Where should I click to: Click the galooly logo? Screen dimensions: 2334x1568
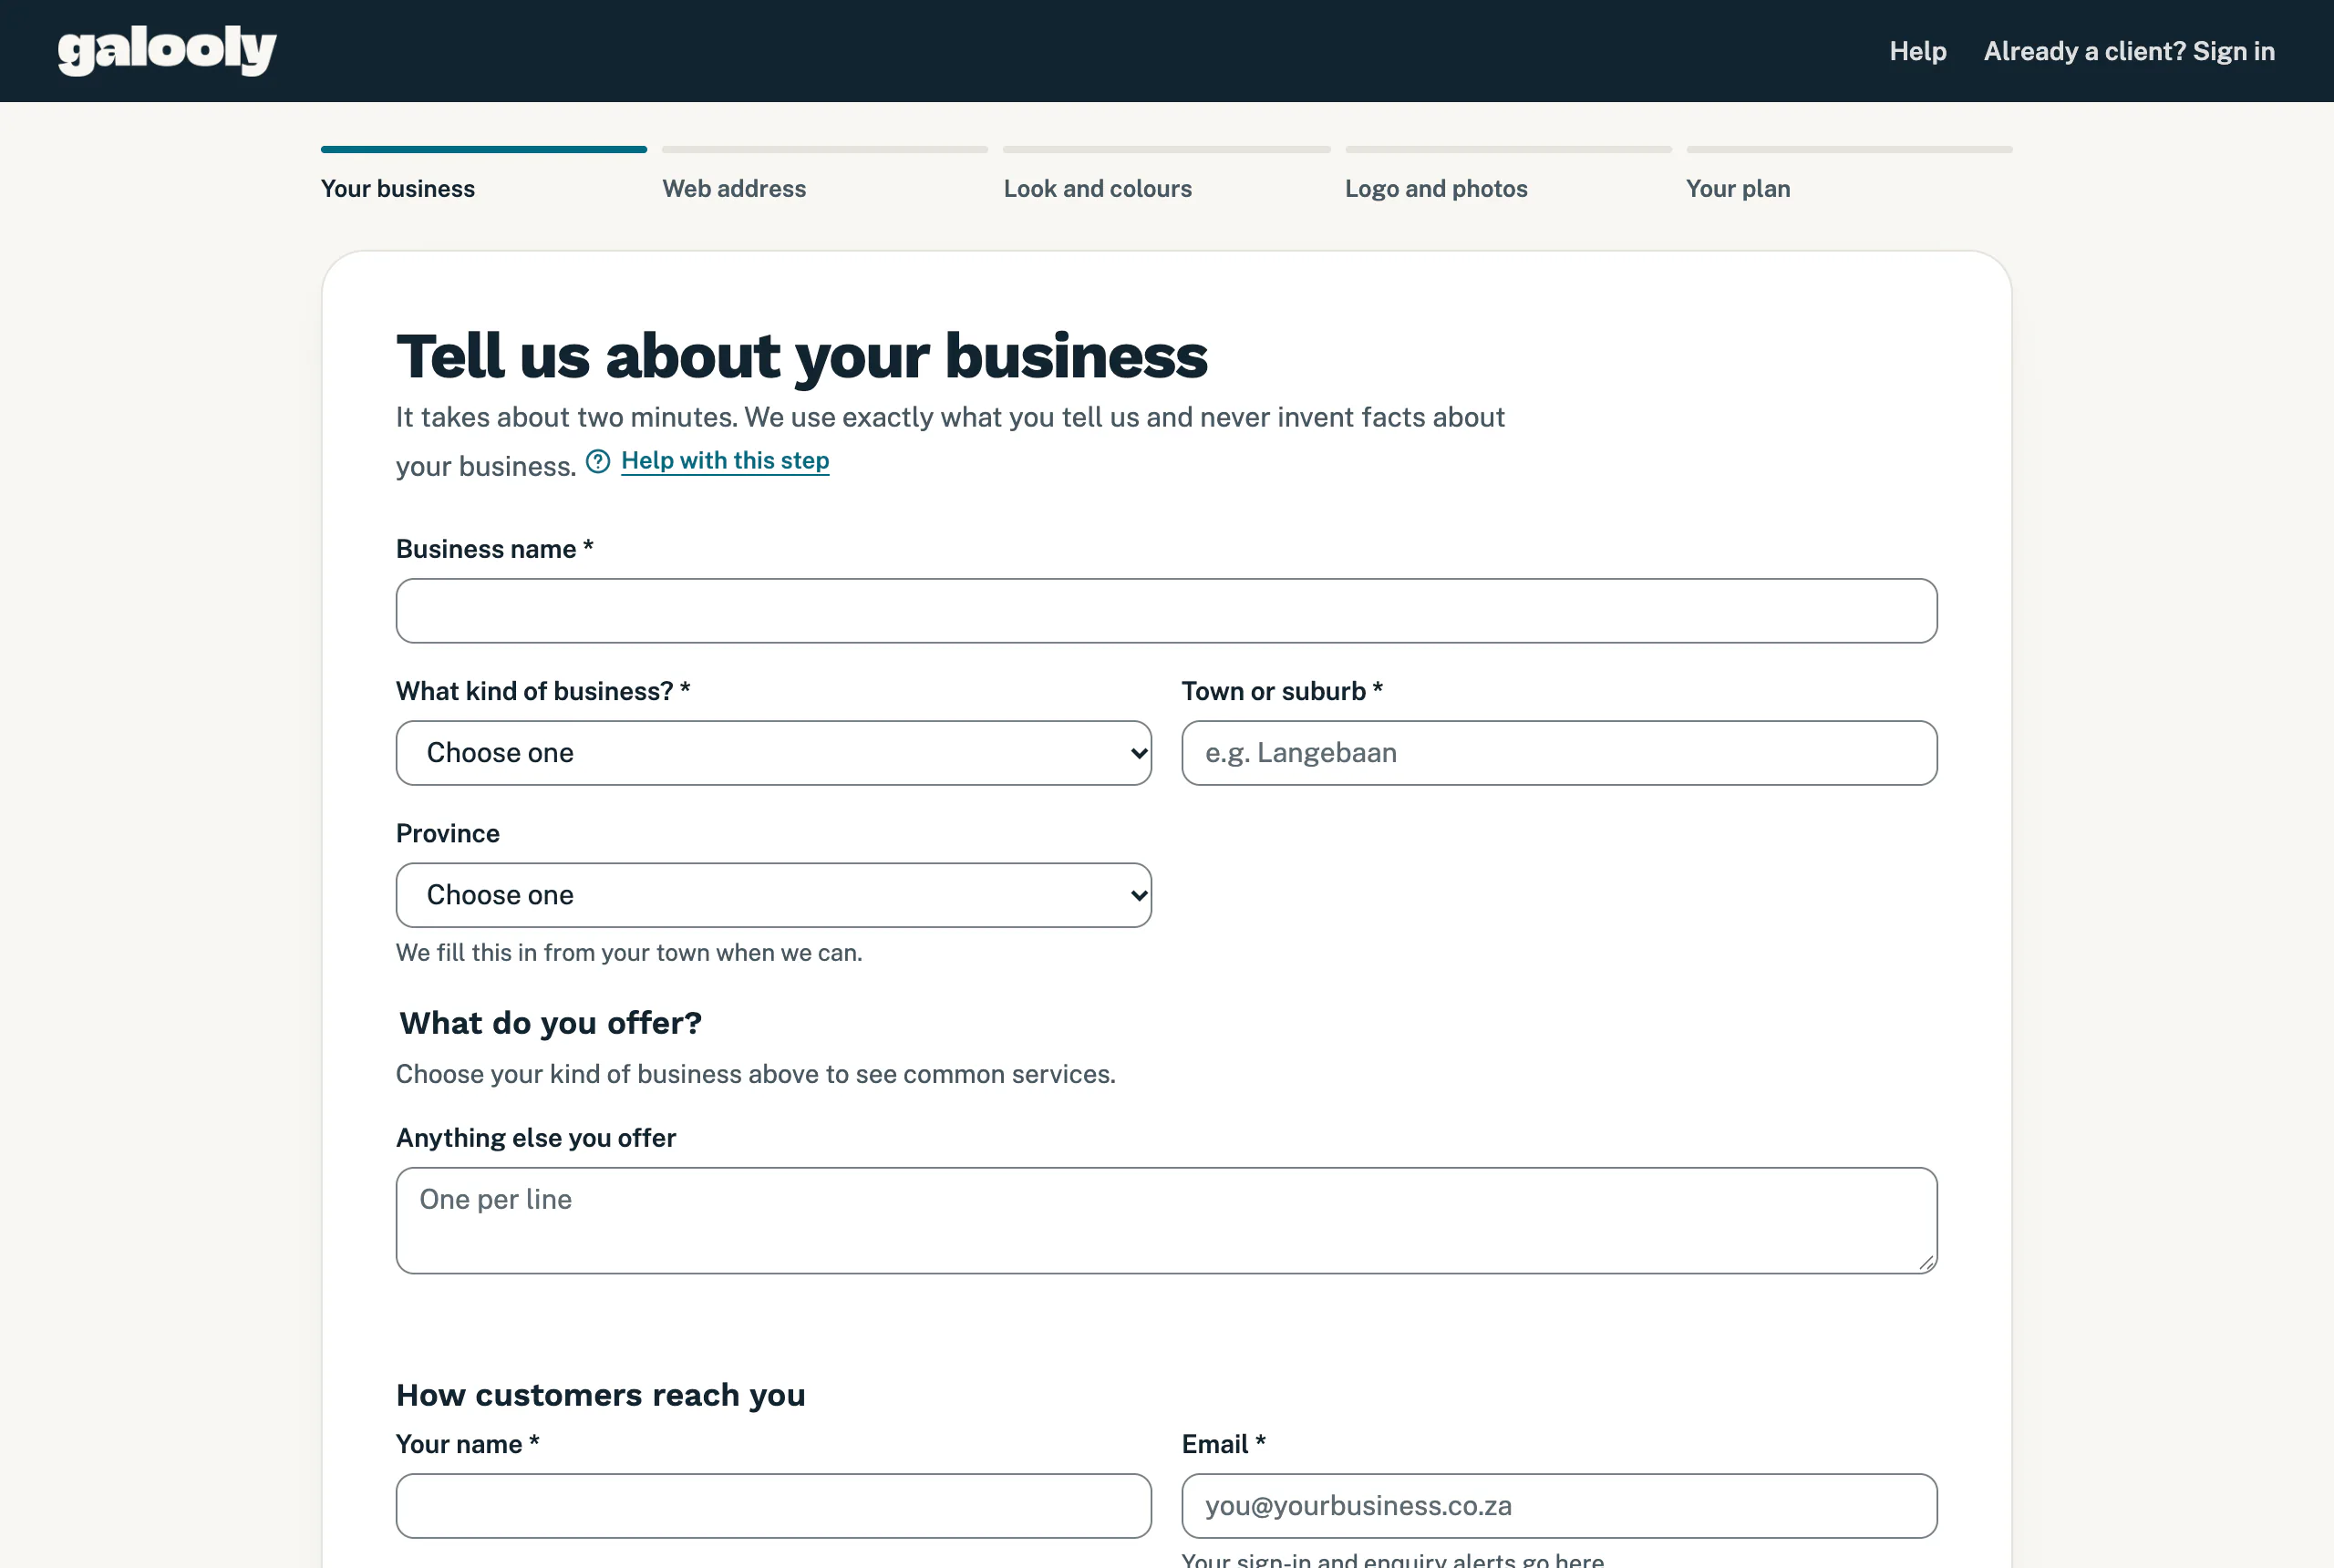pos(167,50)
